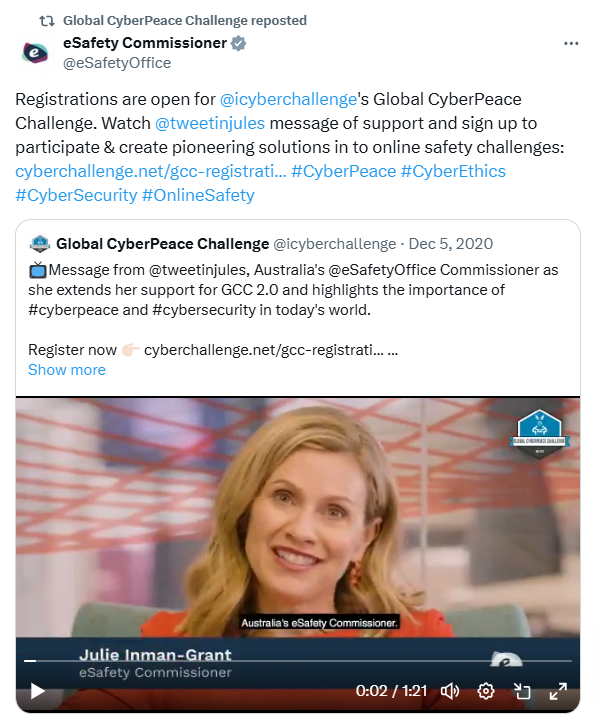The width and height of the screenshot is (595, 728).
Task: Open the #CyberPeace hashtag
Action: click(x=343, y=171)
